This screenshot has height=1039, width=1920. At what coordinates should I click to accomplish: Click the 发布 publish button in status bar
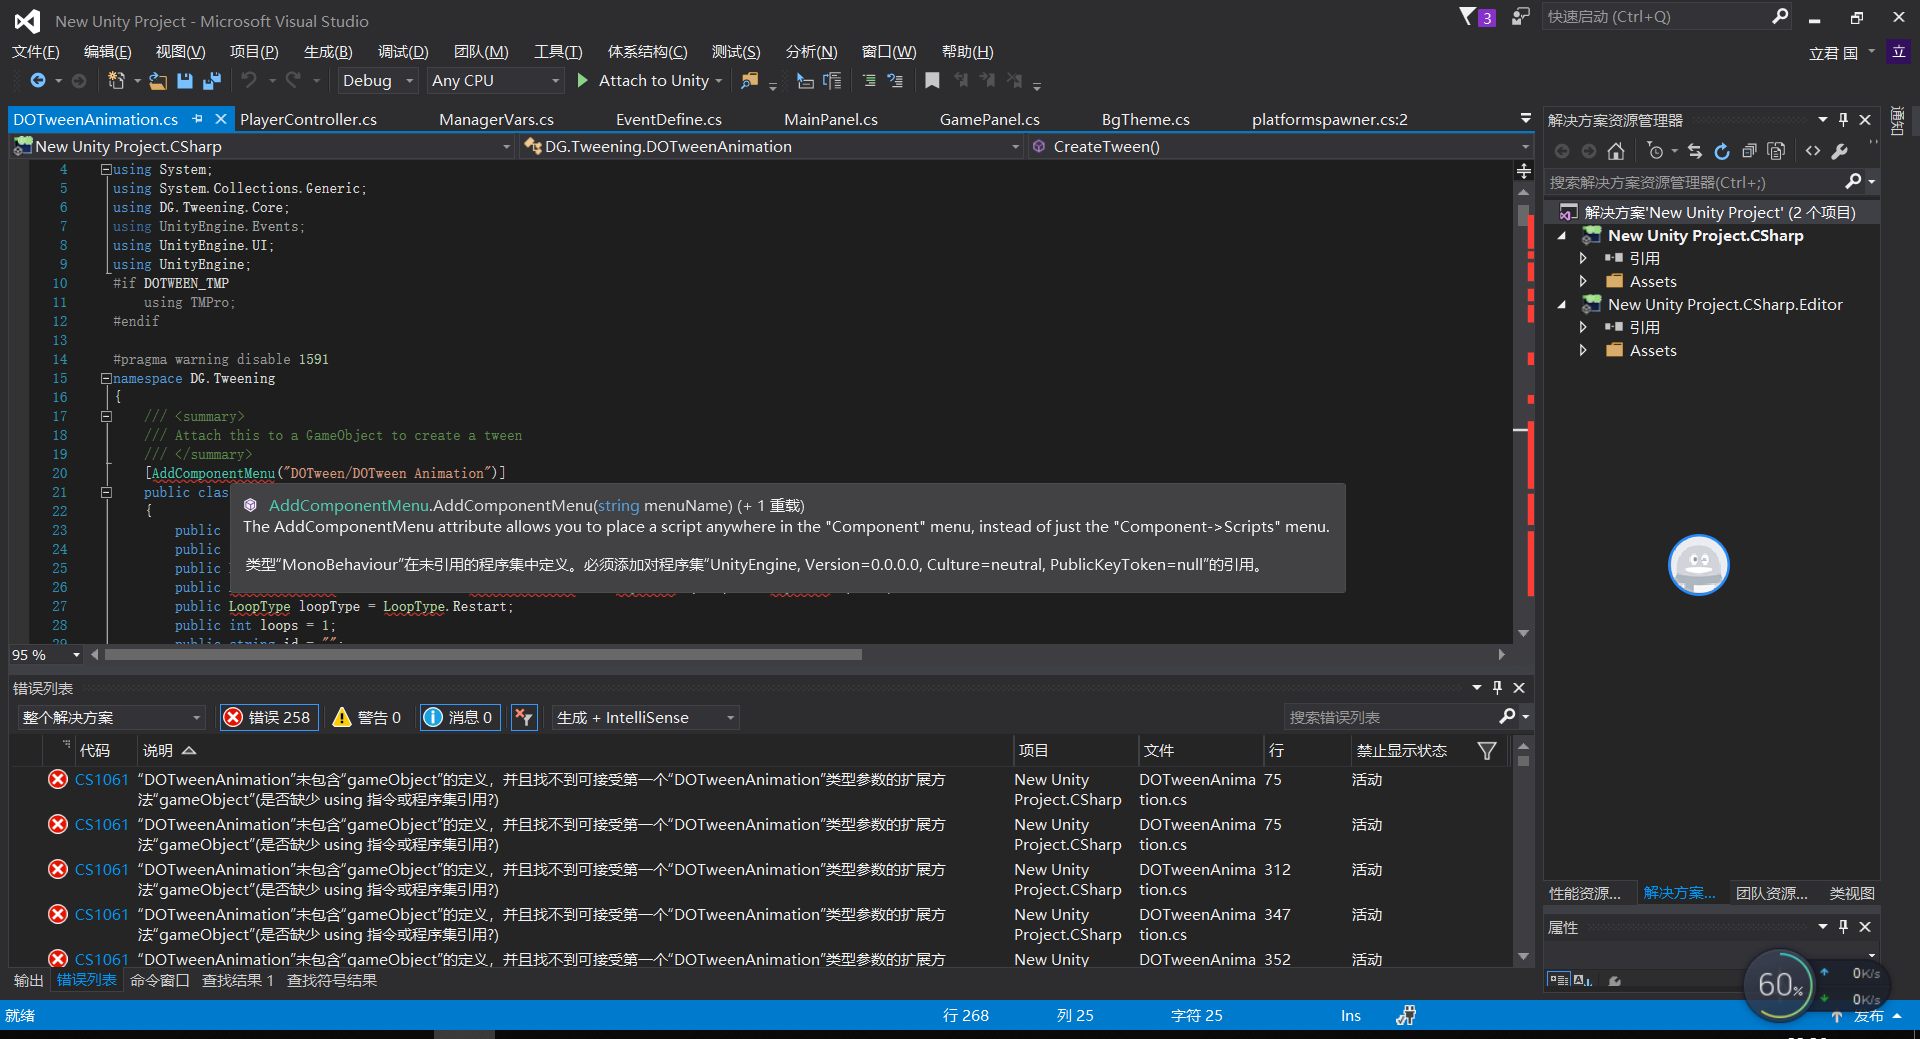(x=1868, y=1015)
